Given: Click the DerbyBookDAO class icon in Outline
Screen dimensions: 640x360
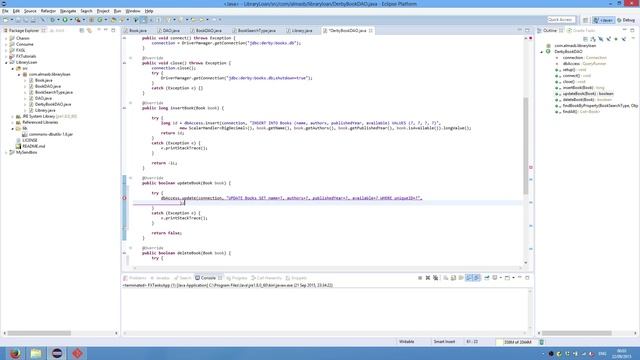Looking at the screenshot, I should coord(549,51).
